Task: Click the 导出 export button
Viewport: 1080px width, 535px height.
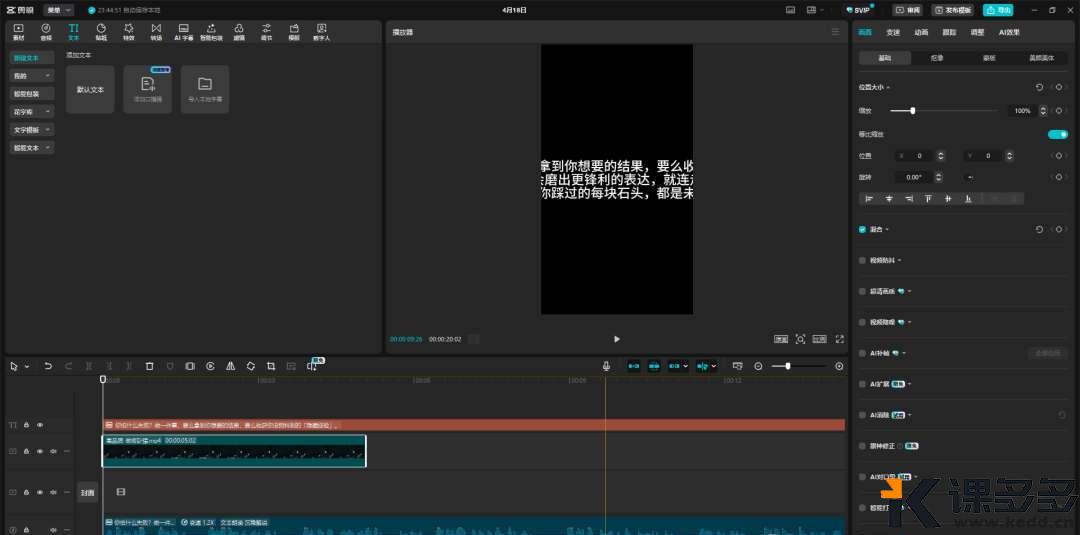Action: (x=999, y=10)
